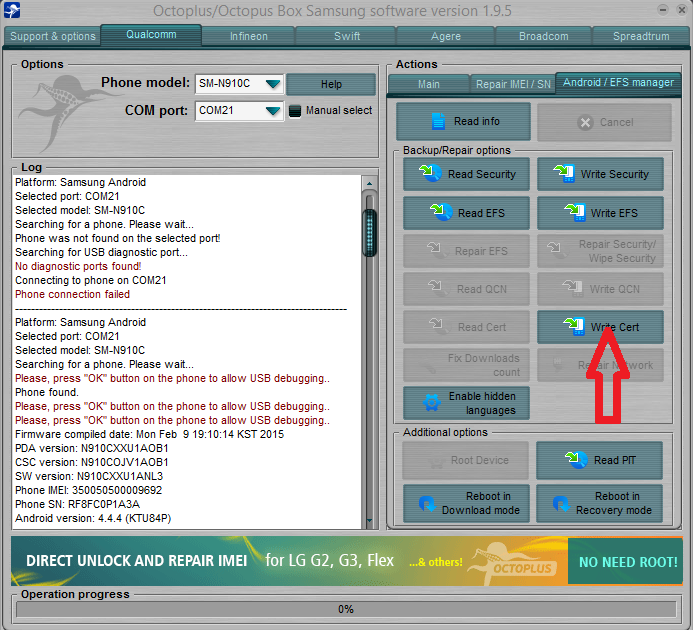Click log line 'Firmware compiled date' entry
Image resolution: width=693 pixels, height=630 pixels.
pos(149,434)
